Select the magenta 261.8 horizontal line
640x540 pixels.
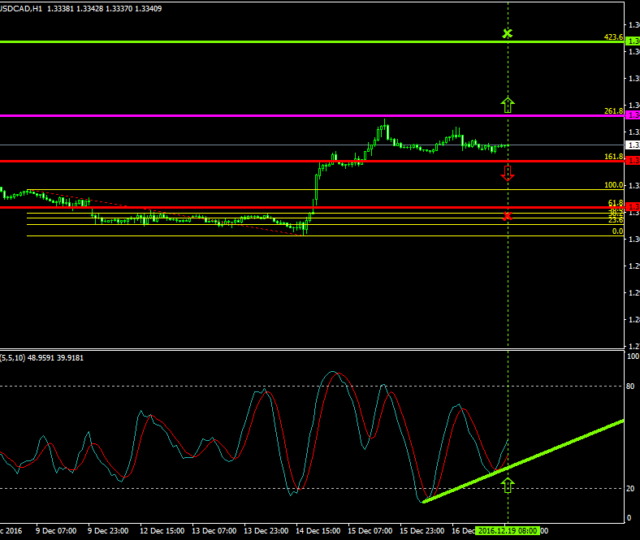(x=300, y=116)
